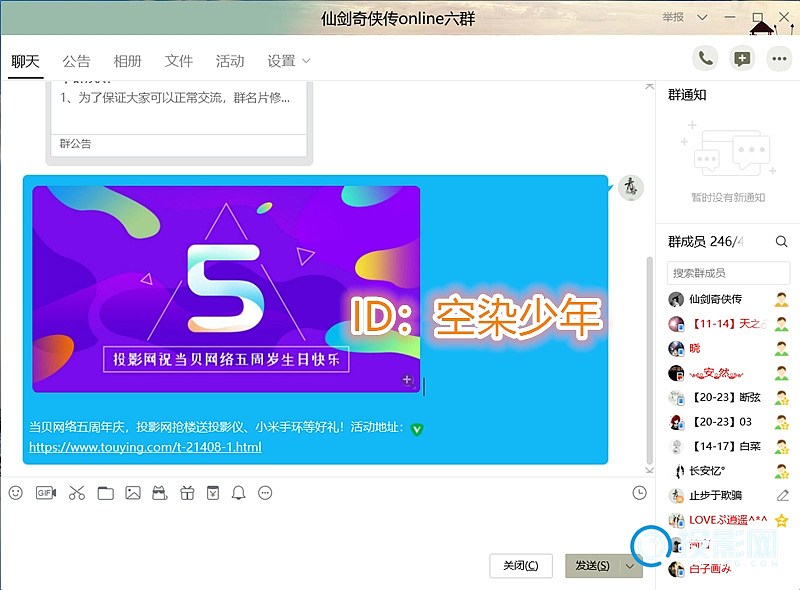Open the 公告 tab
Screen dimensions: 800x590
(77, 61)
